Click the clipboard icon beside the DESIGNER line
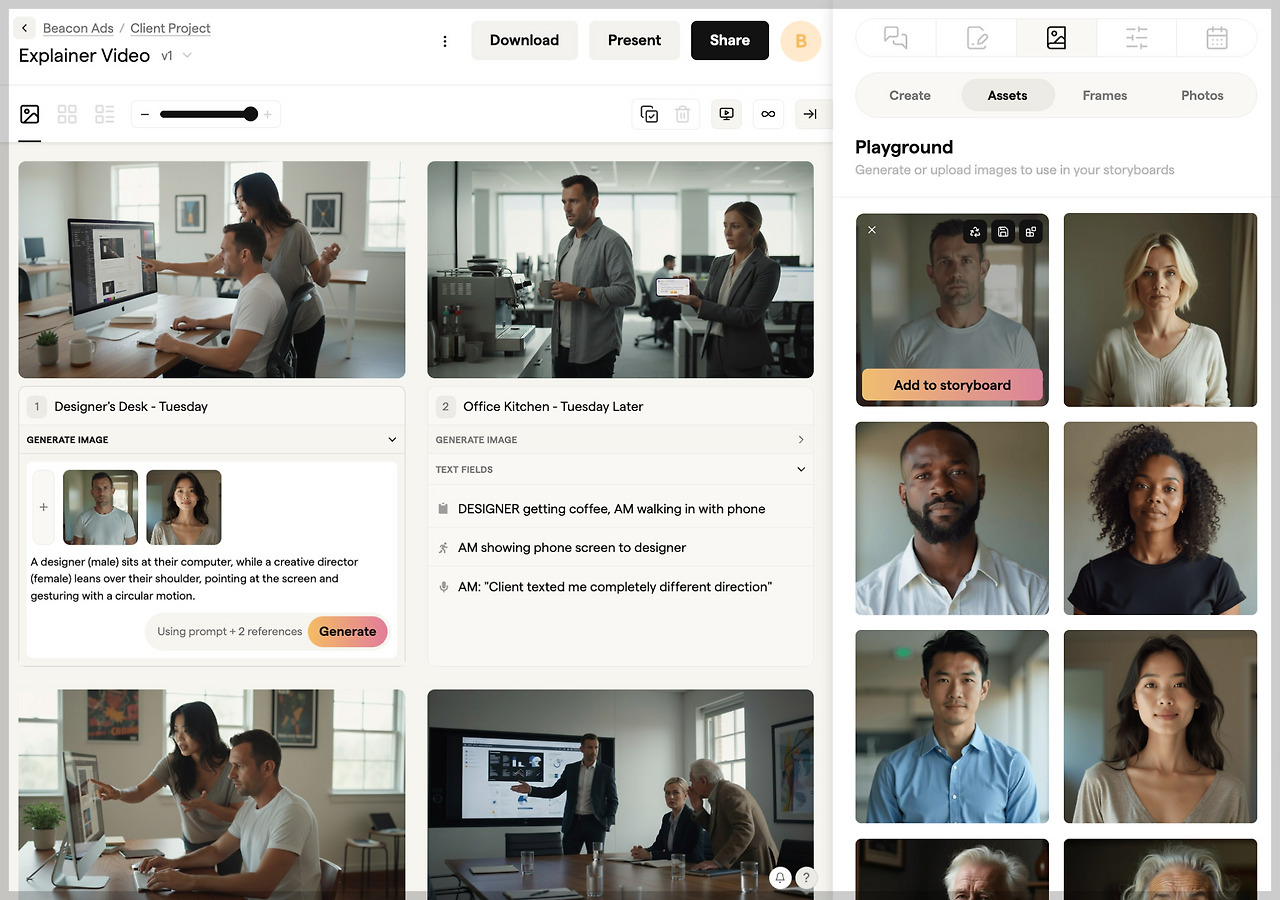Viewport: 1280px width, 900px height. 443,509
